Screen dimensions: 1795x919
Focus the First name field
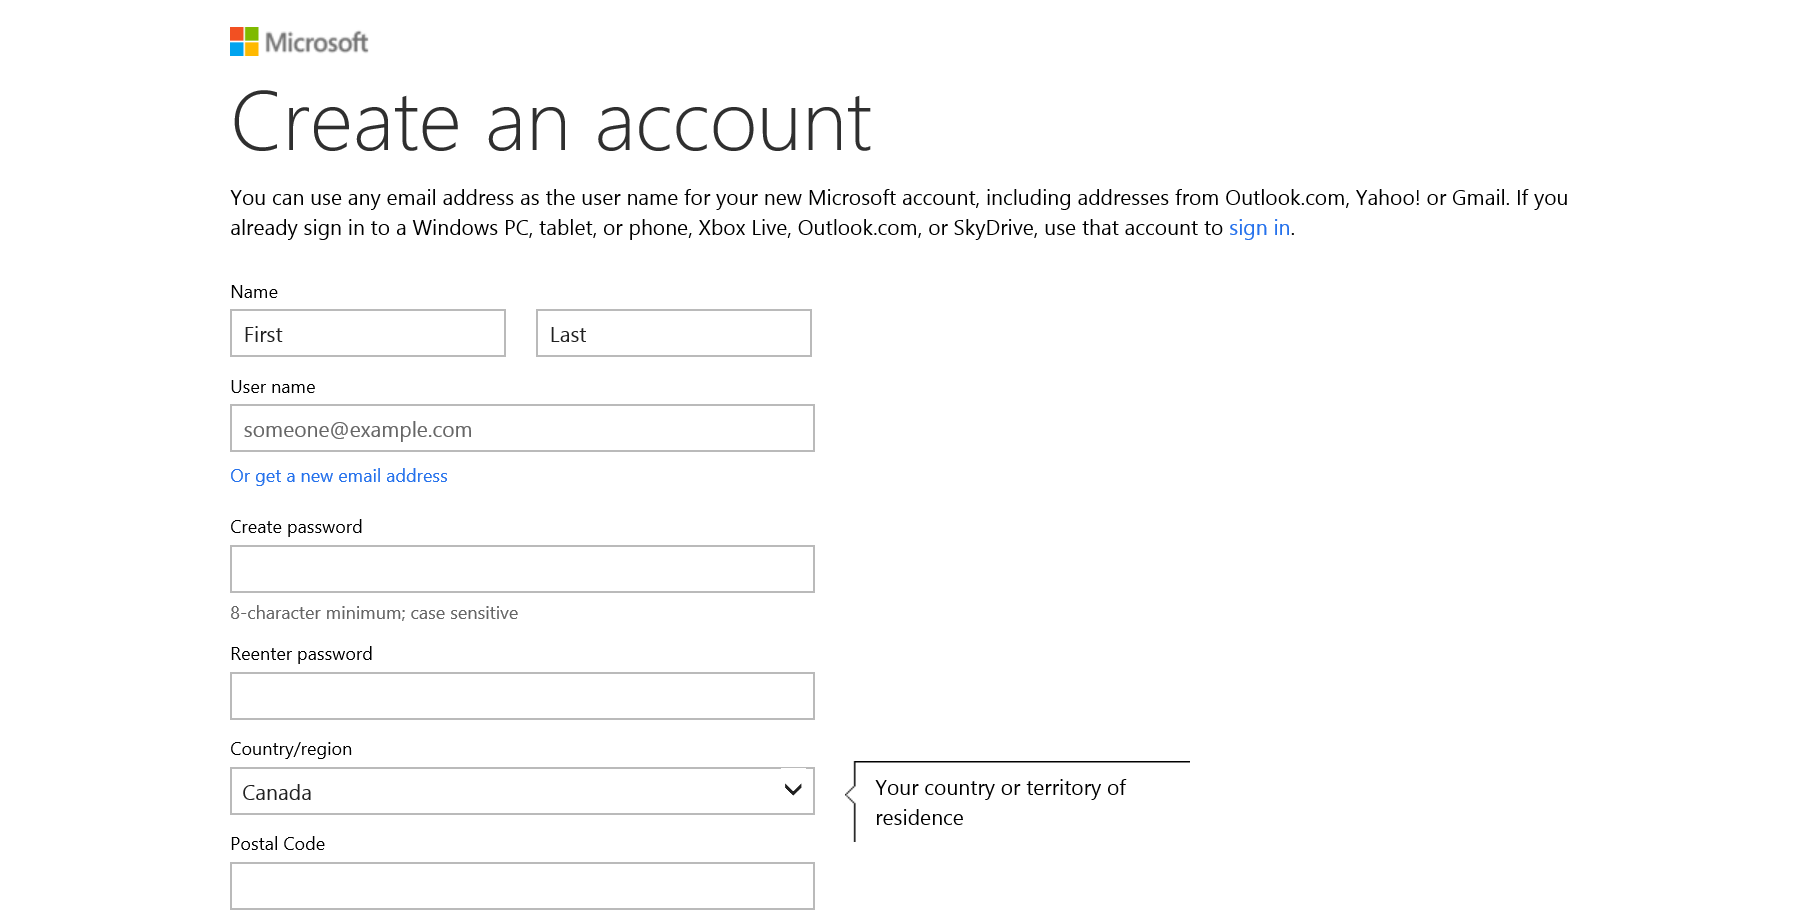tap(368, 333)
